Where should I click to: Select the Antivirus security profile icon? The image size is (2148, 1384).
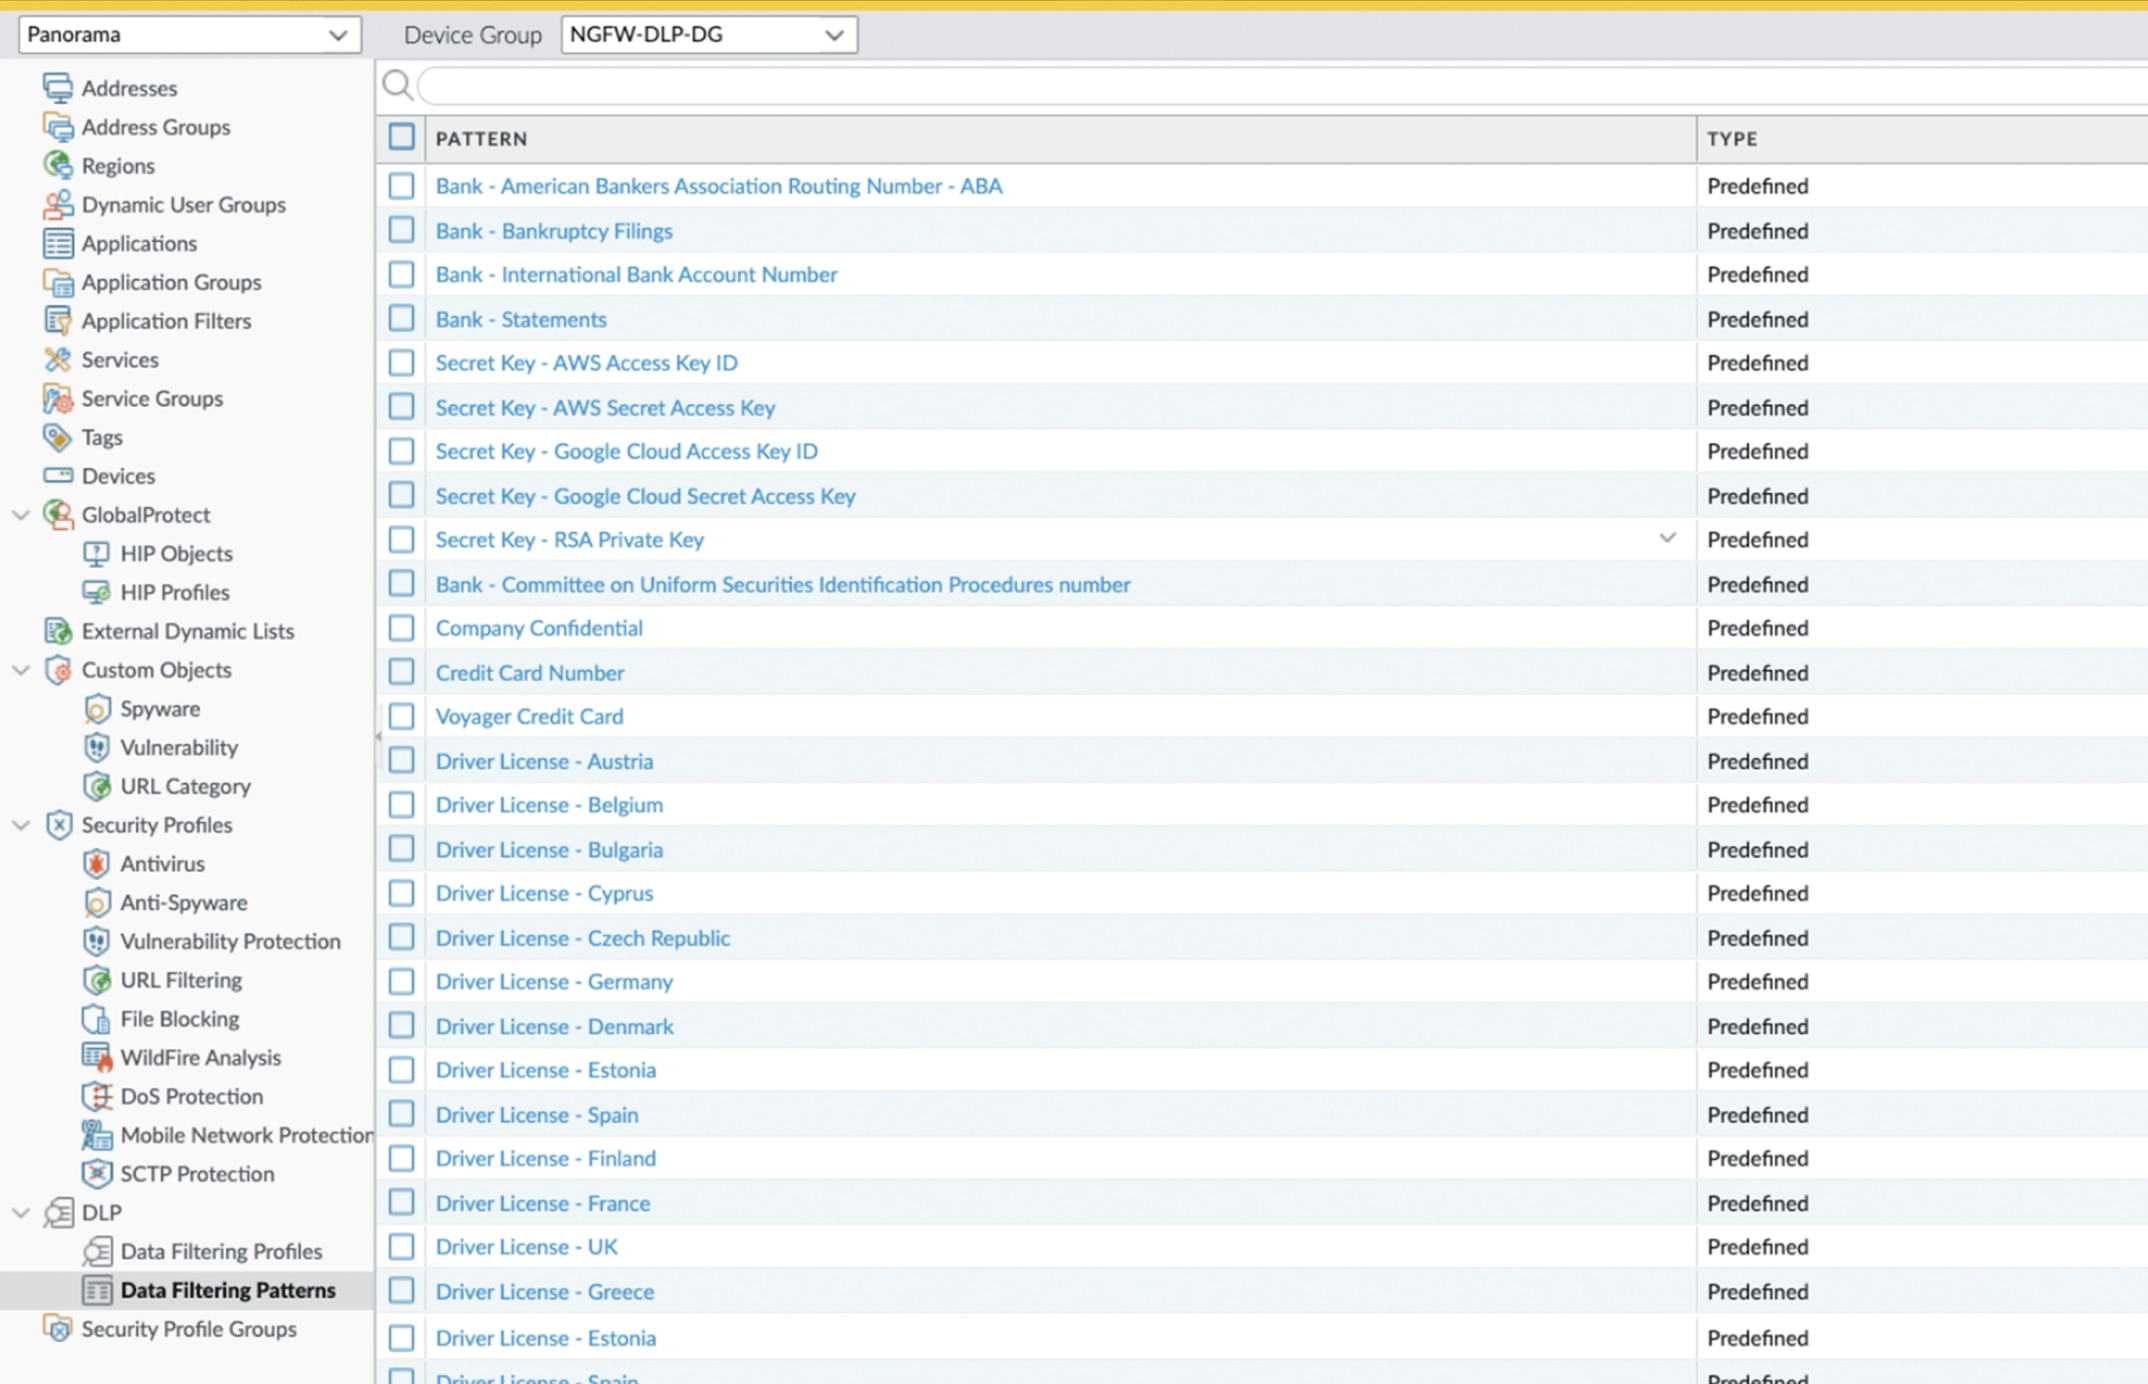pyautogui.click(x=97, y=863)
